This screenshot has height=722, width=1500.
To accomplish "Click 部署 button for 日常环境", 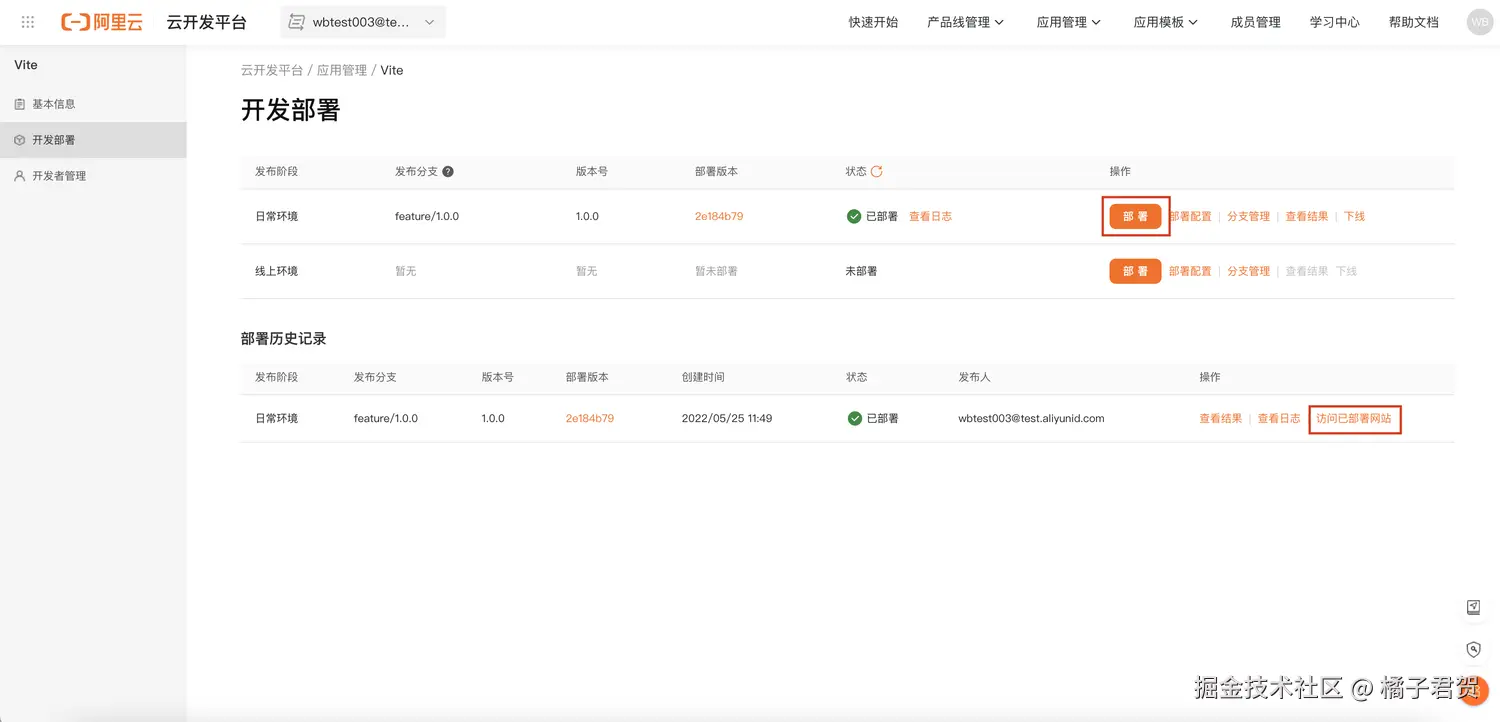I will (x=1135, y=216).
